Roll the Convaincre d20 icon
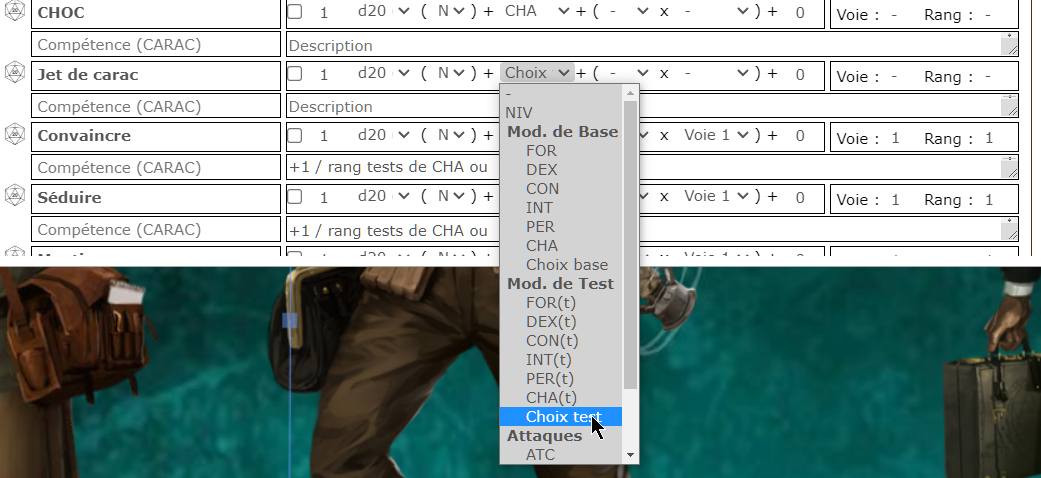 tap(14, 134)
